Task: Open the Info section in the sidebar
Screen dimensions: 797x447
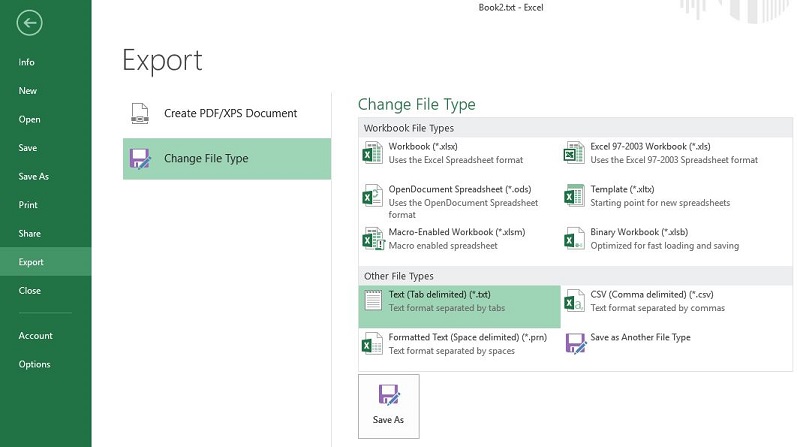Action: point(26,62)
